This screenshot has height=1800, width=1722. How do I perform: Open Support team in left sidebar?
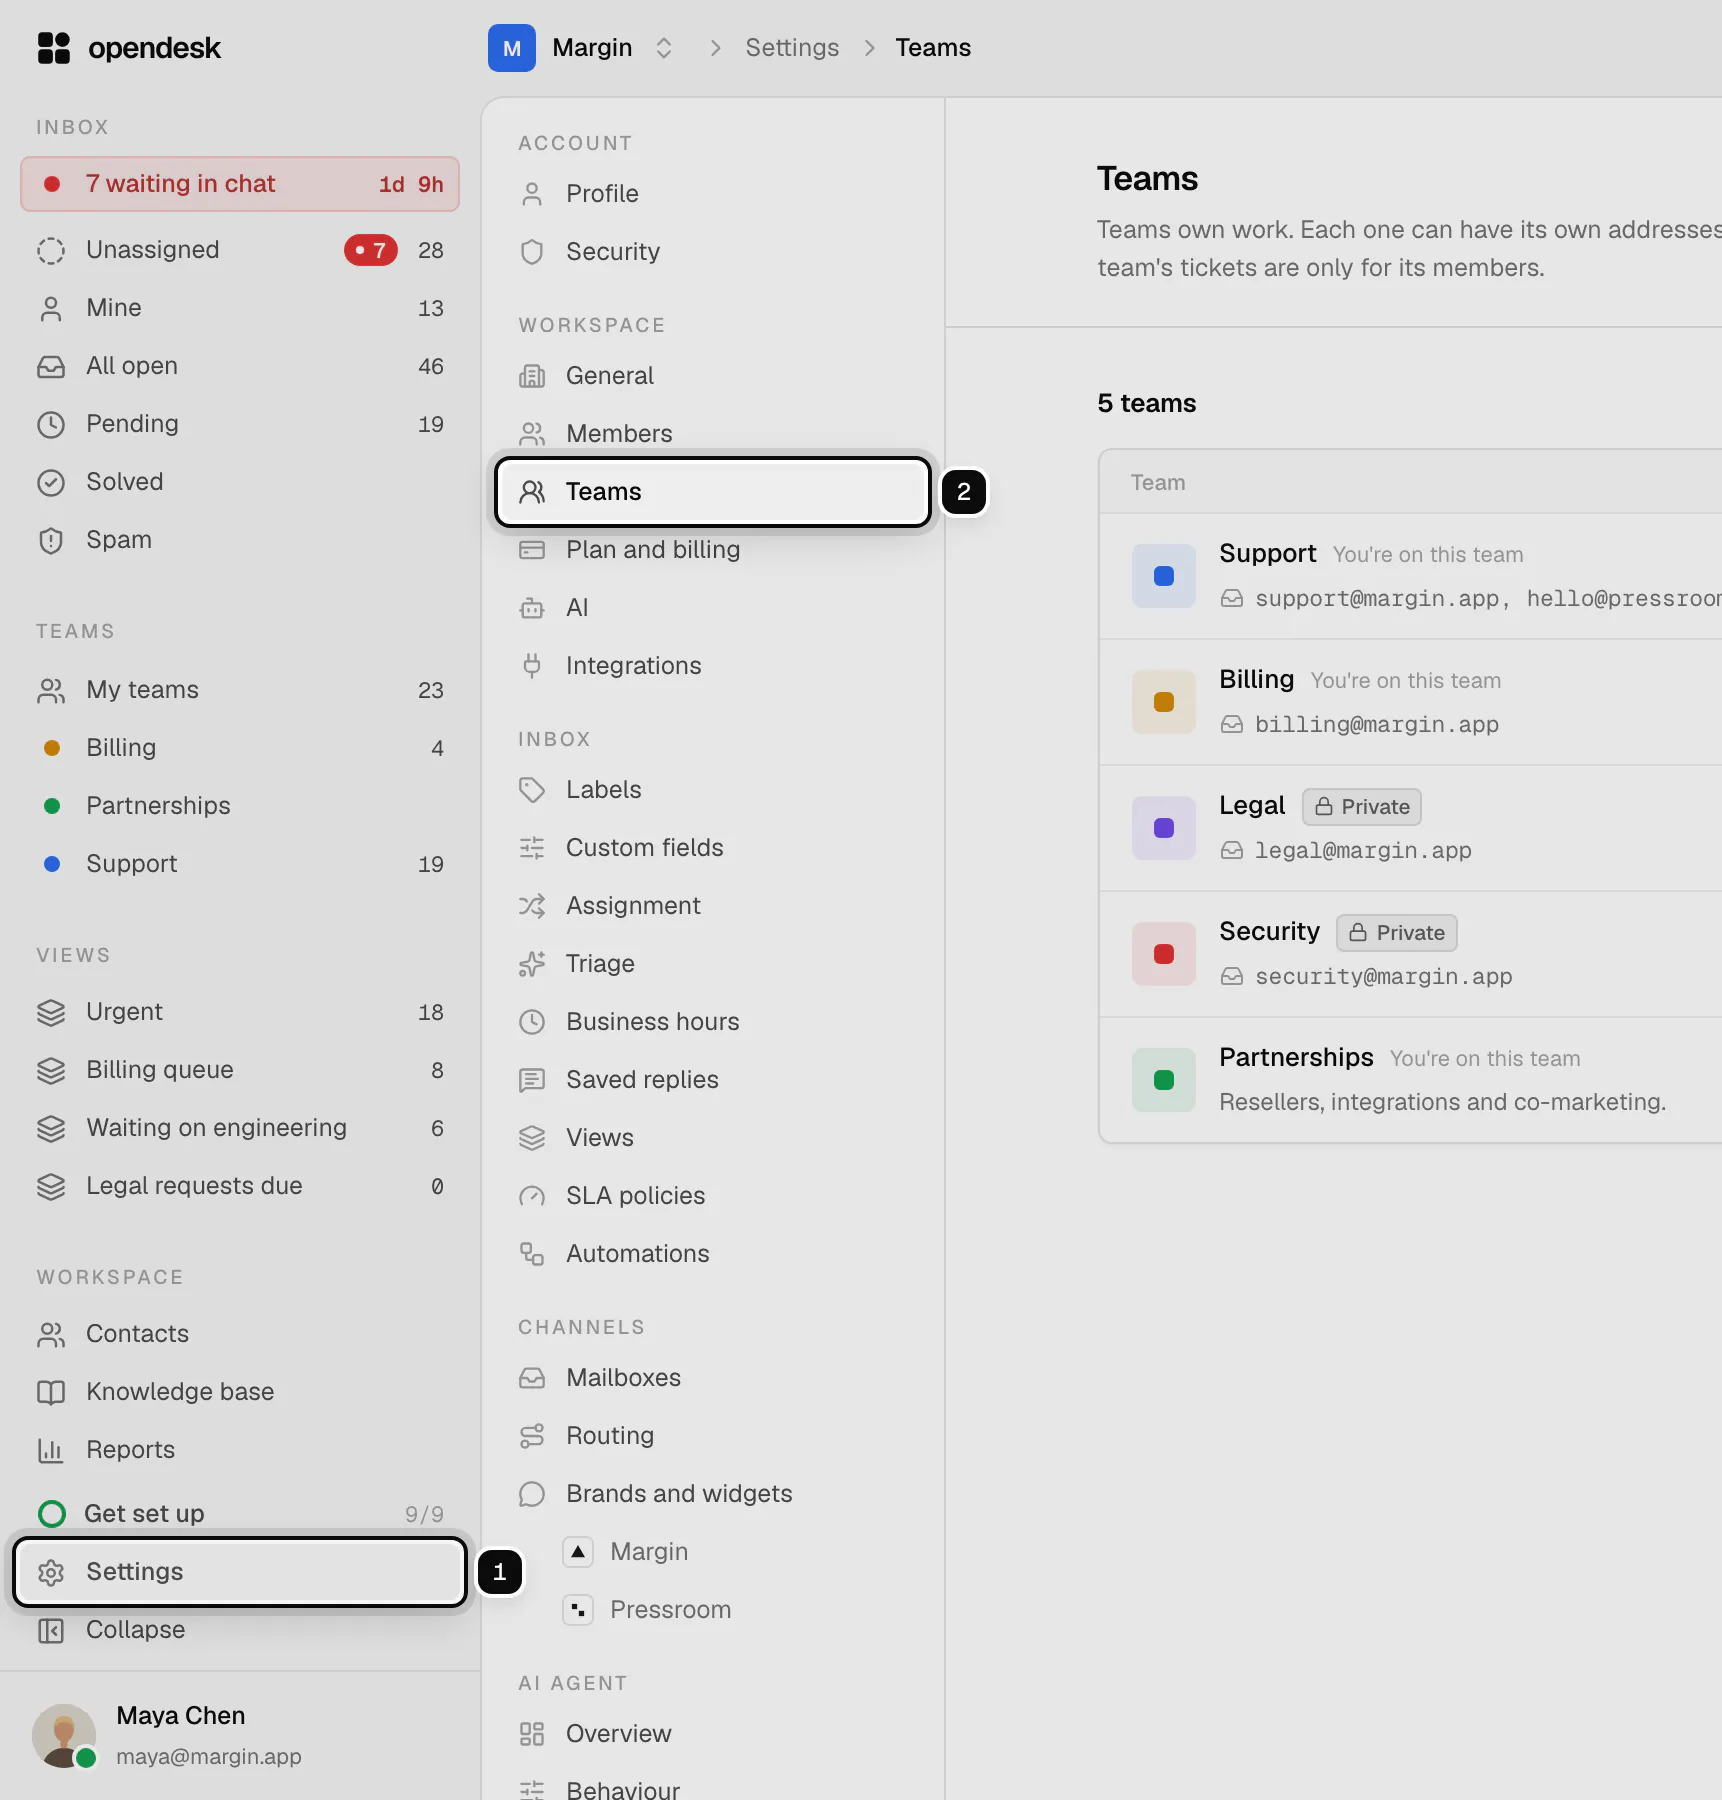(240, 864)
